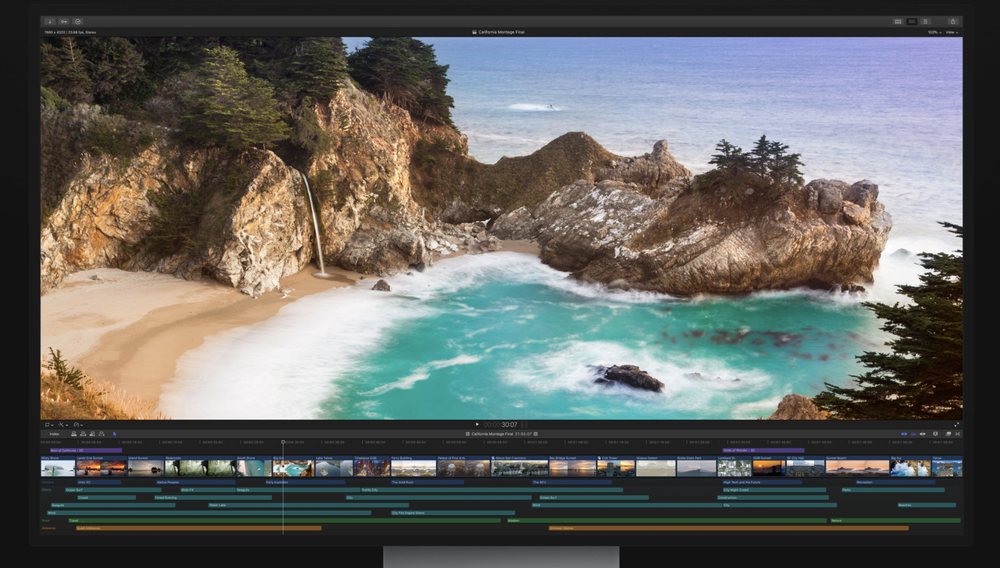Image resolution: width=1000 pixels, height=568 pixels.
Task: Click the purple State of Wonder title clip
Action: 763,451
